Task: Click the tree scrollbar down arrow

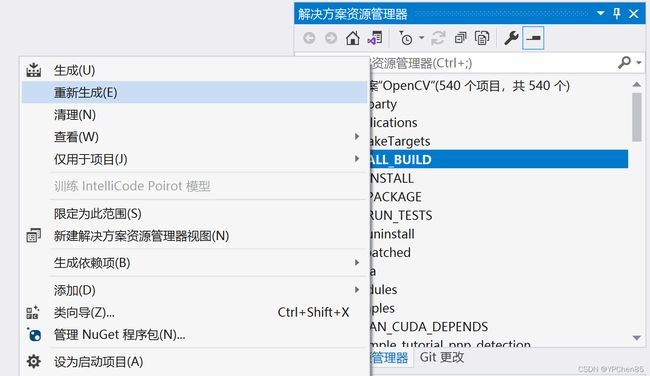Action: pos(637,338)
